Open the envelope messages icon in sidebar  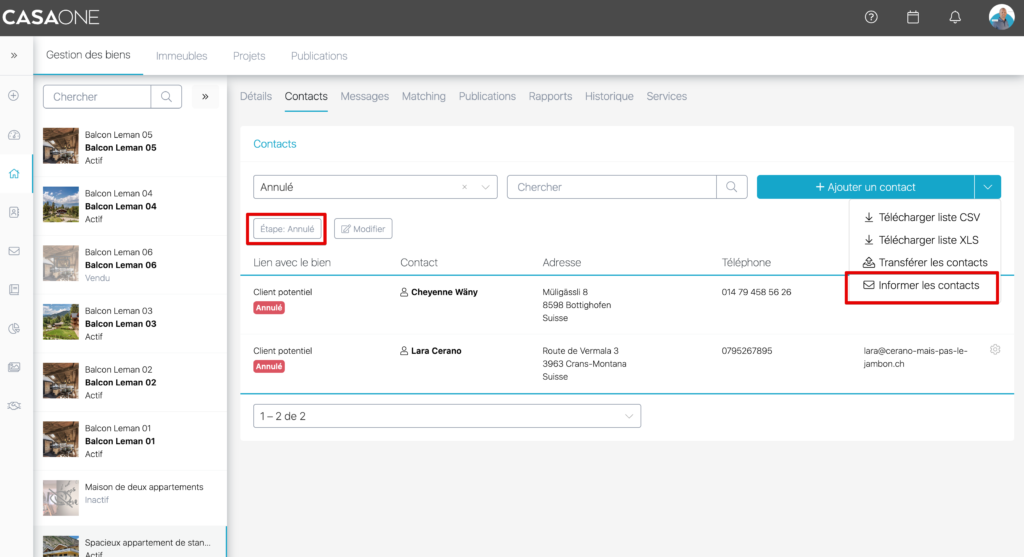coord(14,251)
